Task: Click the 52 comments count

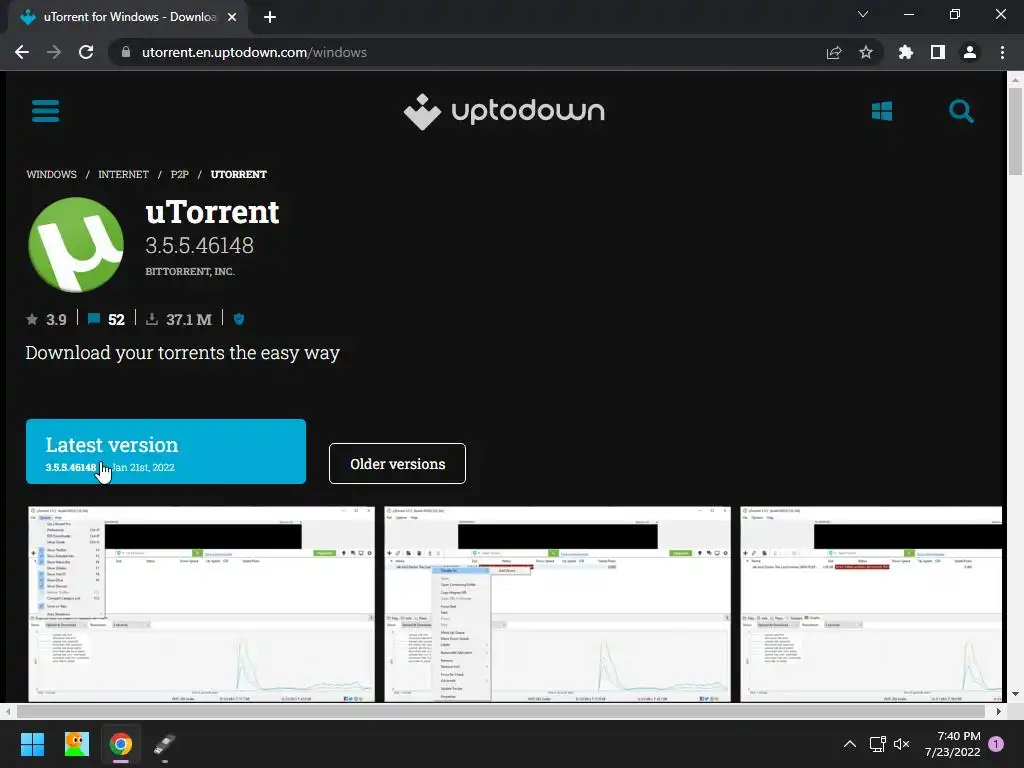Action: (116, 319)
